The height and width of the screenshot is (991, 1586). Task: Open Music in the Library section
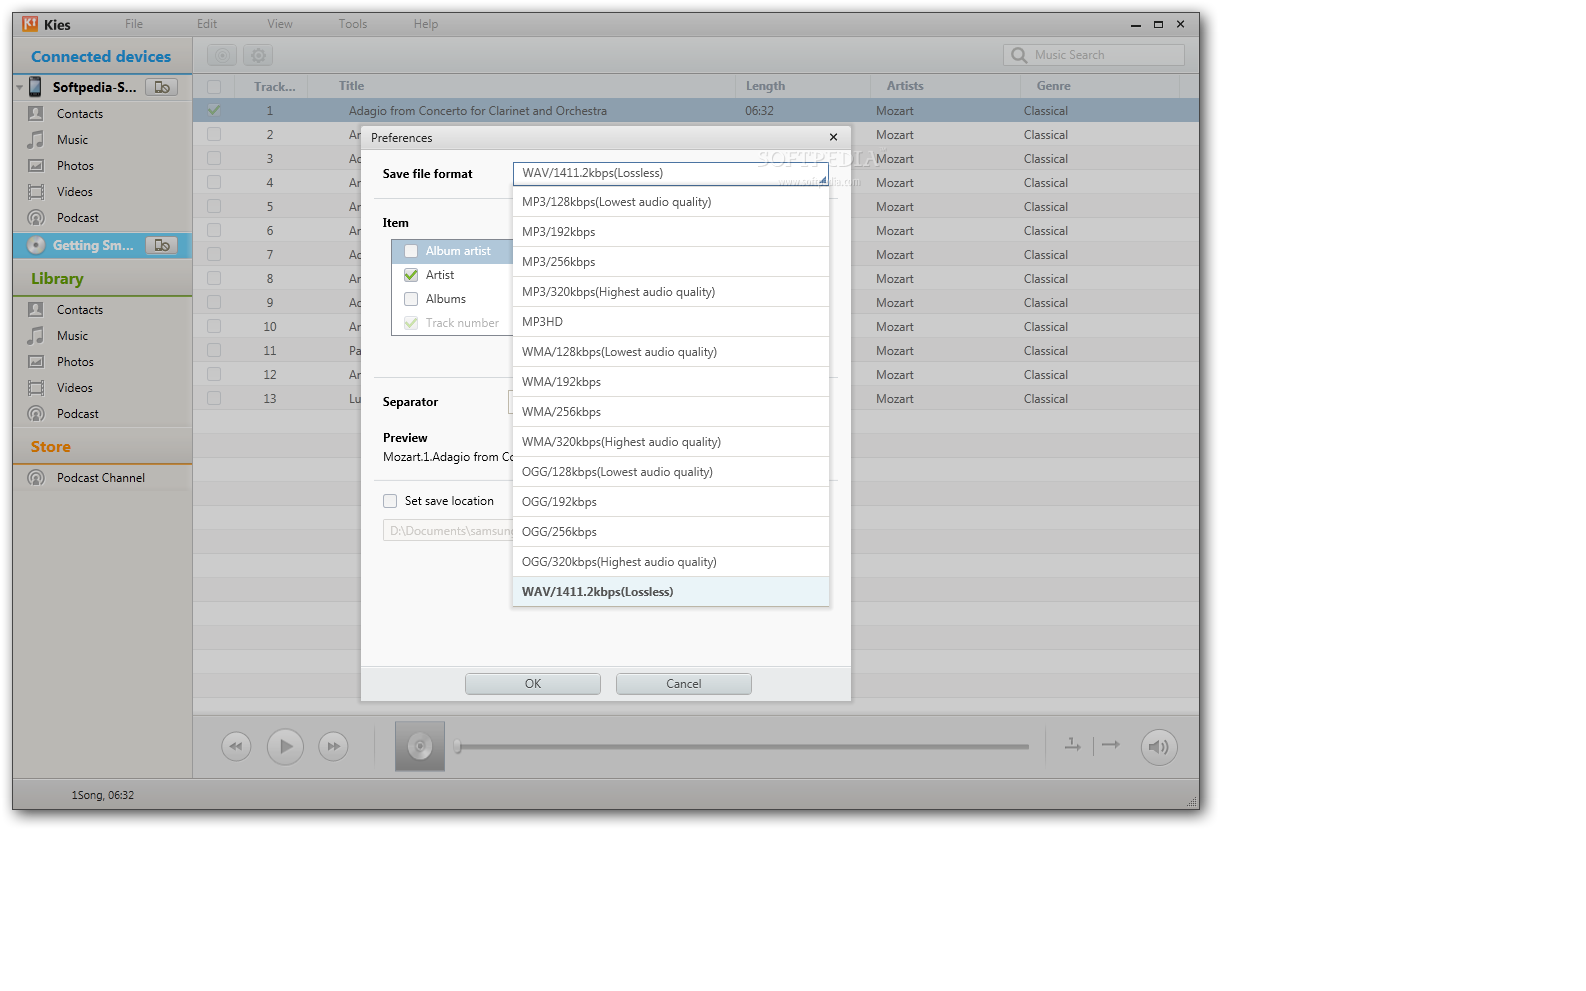pos(72,336)
